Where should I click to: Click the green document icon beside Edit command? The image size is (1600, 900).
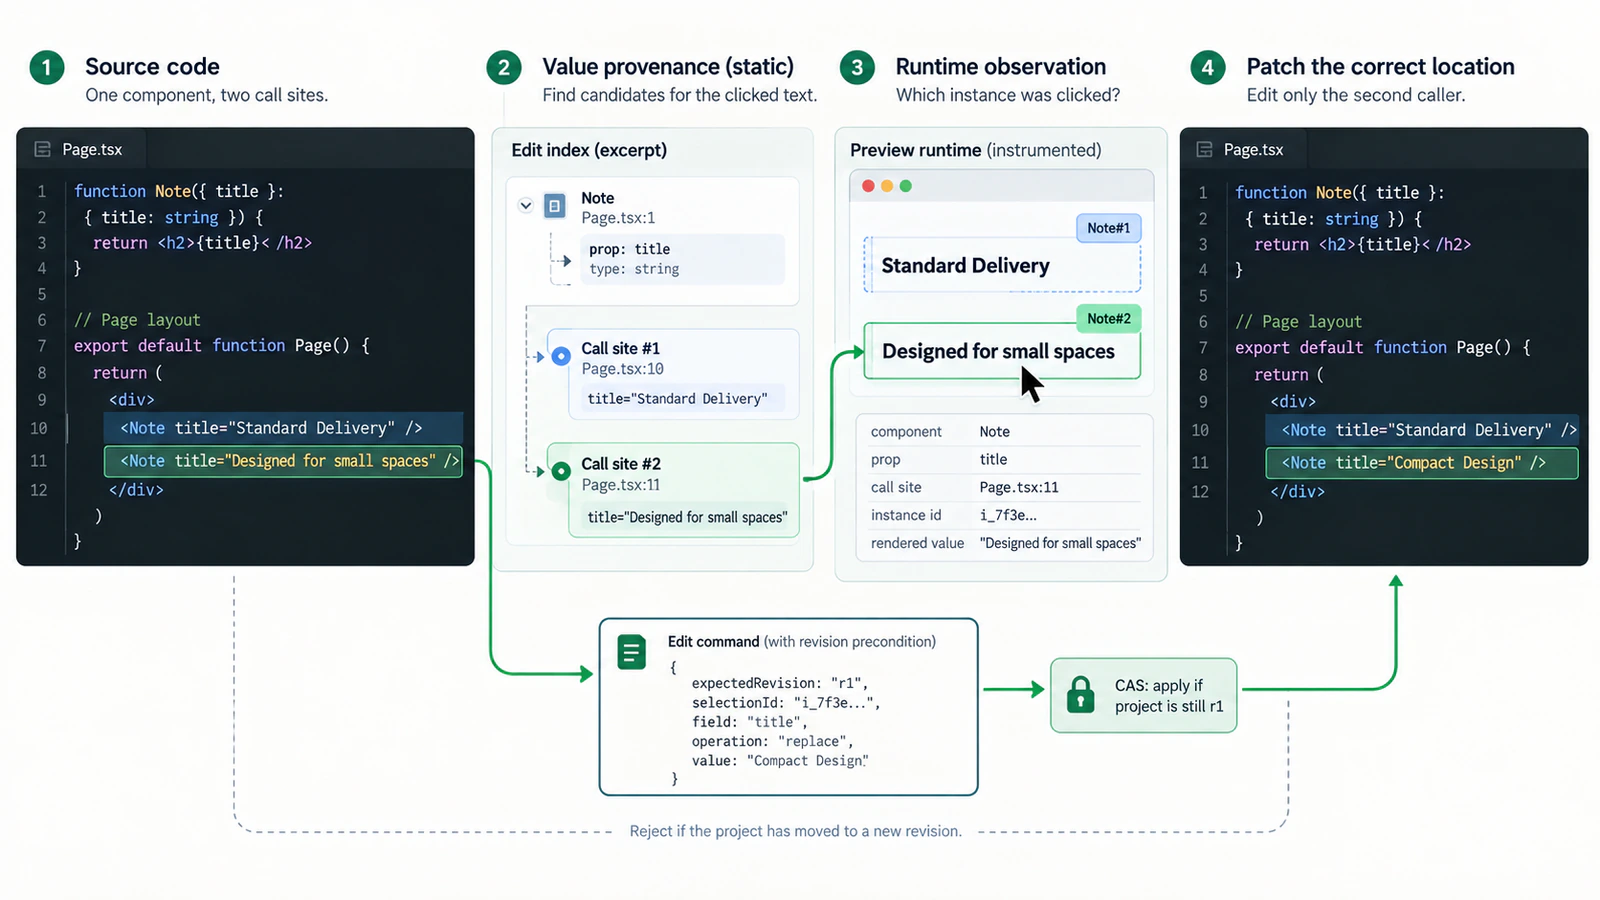pos(632,652)
